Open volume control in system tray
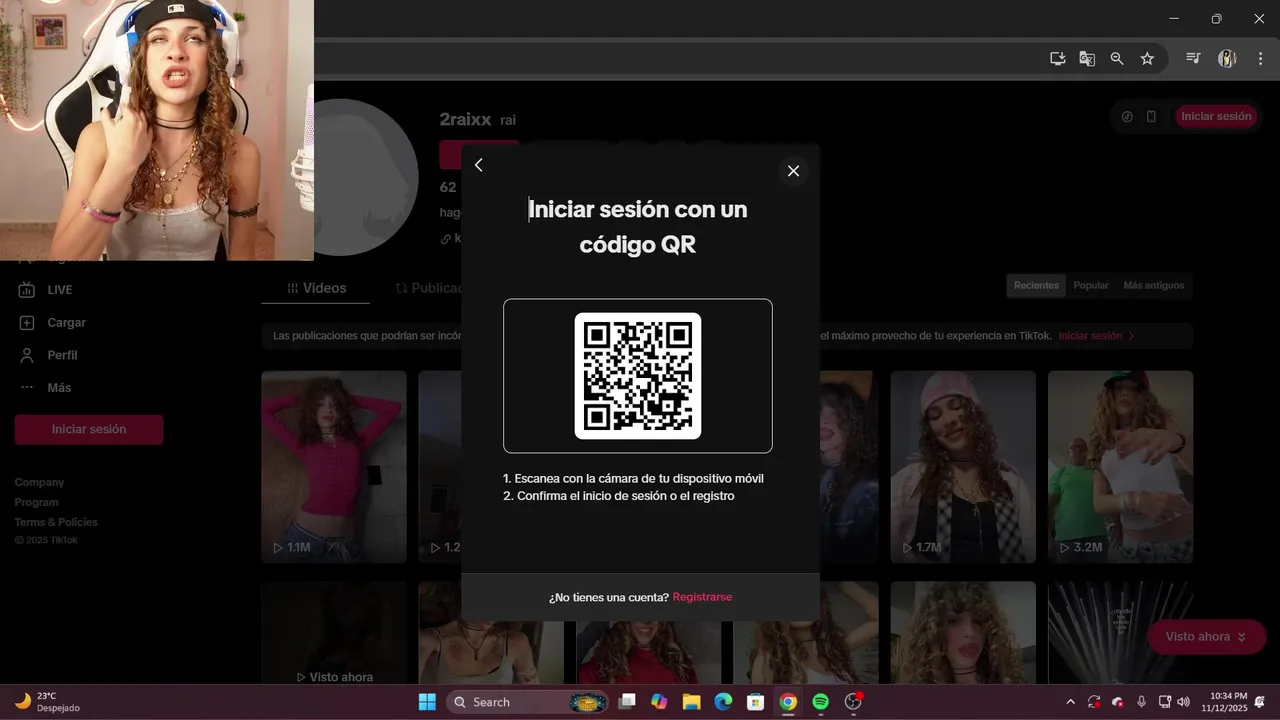 (1184, 702)
